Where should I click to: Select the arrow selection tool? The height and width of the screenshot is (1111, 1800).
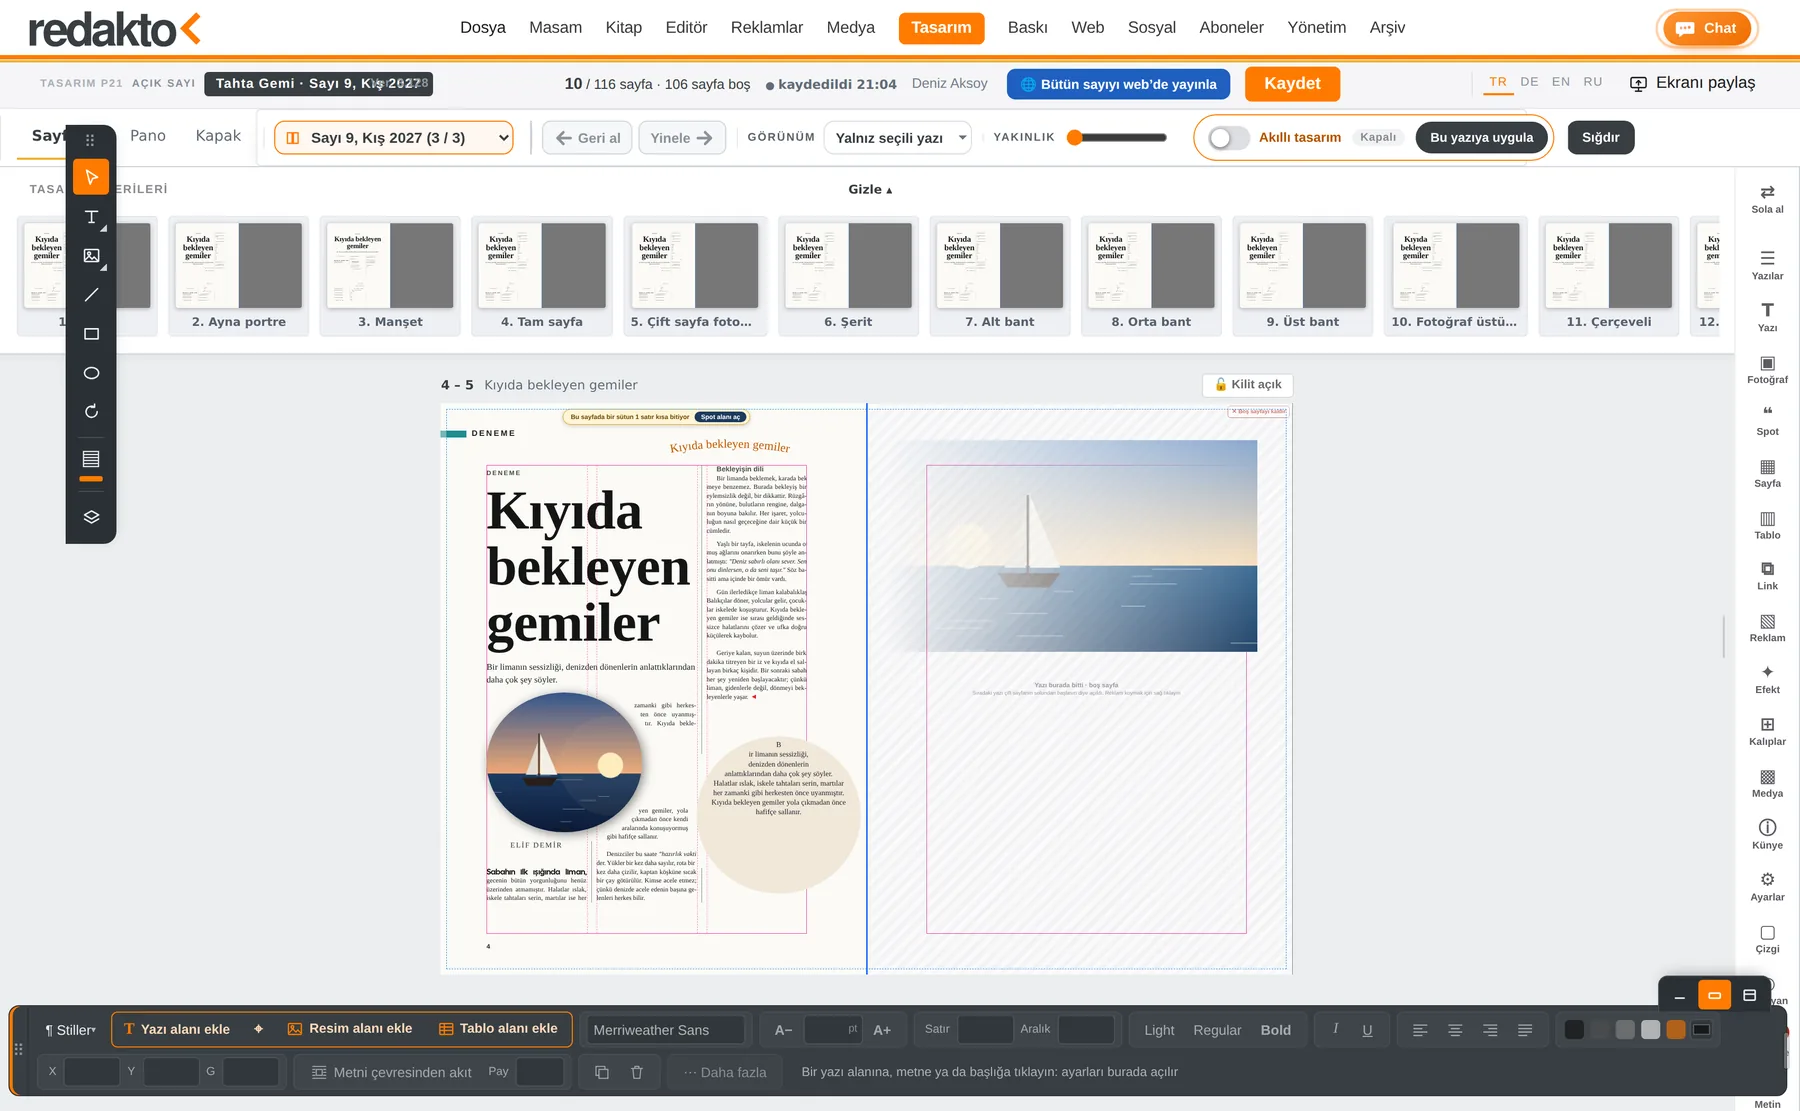click(x=91, y=177)
